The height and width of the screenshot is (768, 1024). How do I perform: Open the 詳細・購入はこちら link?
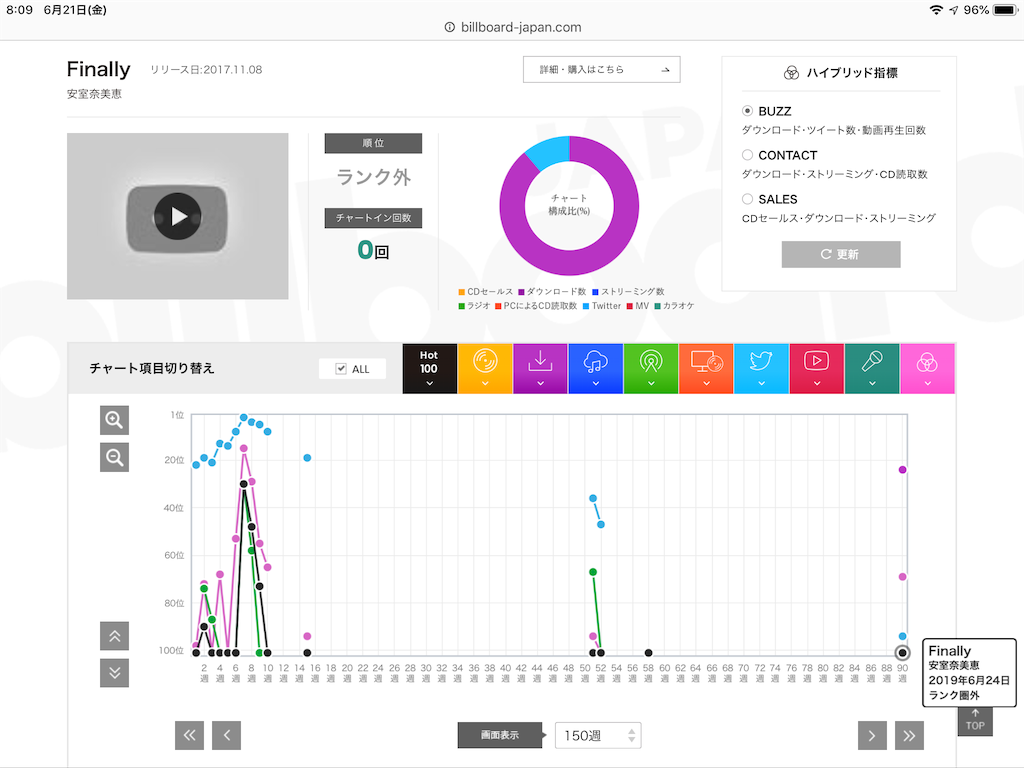pos(601,69)
